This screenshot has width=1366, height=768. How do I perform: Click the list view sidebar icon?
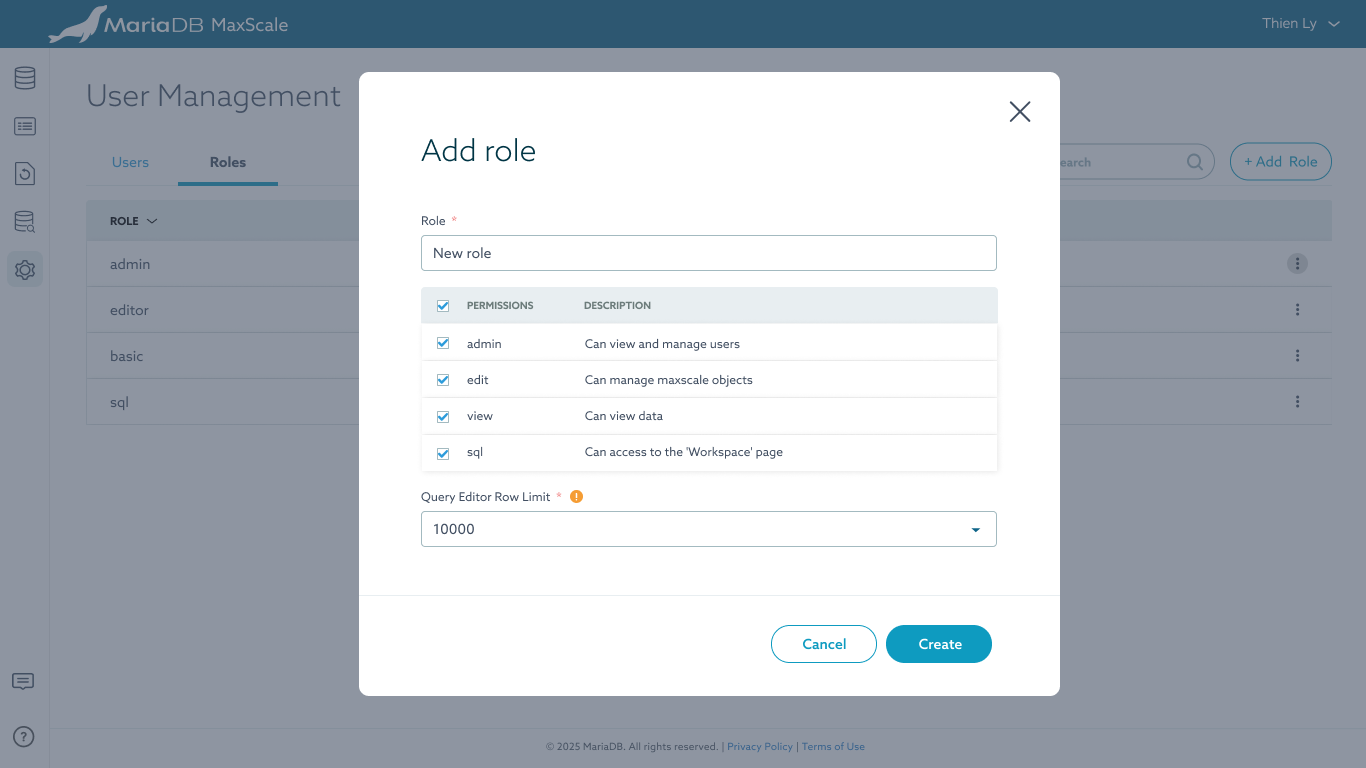click(x=25, y=126)
